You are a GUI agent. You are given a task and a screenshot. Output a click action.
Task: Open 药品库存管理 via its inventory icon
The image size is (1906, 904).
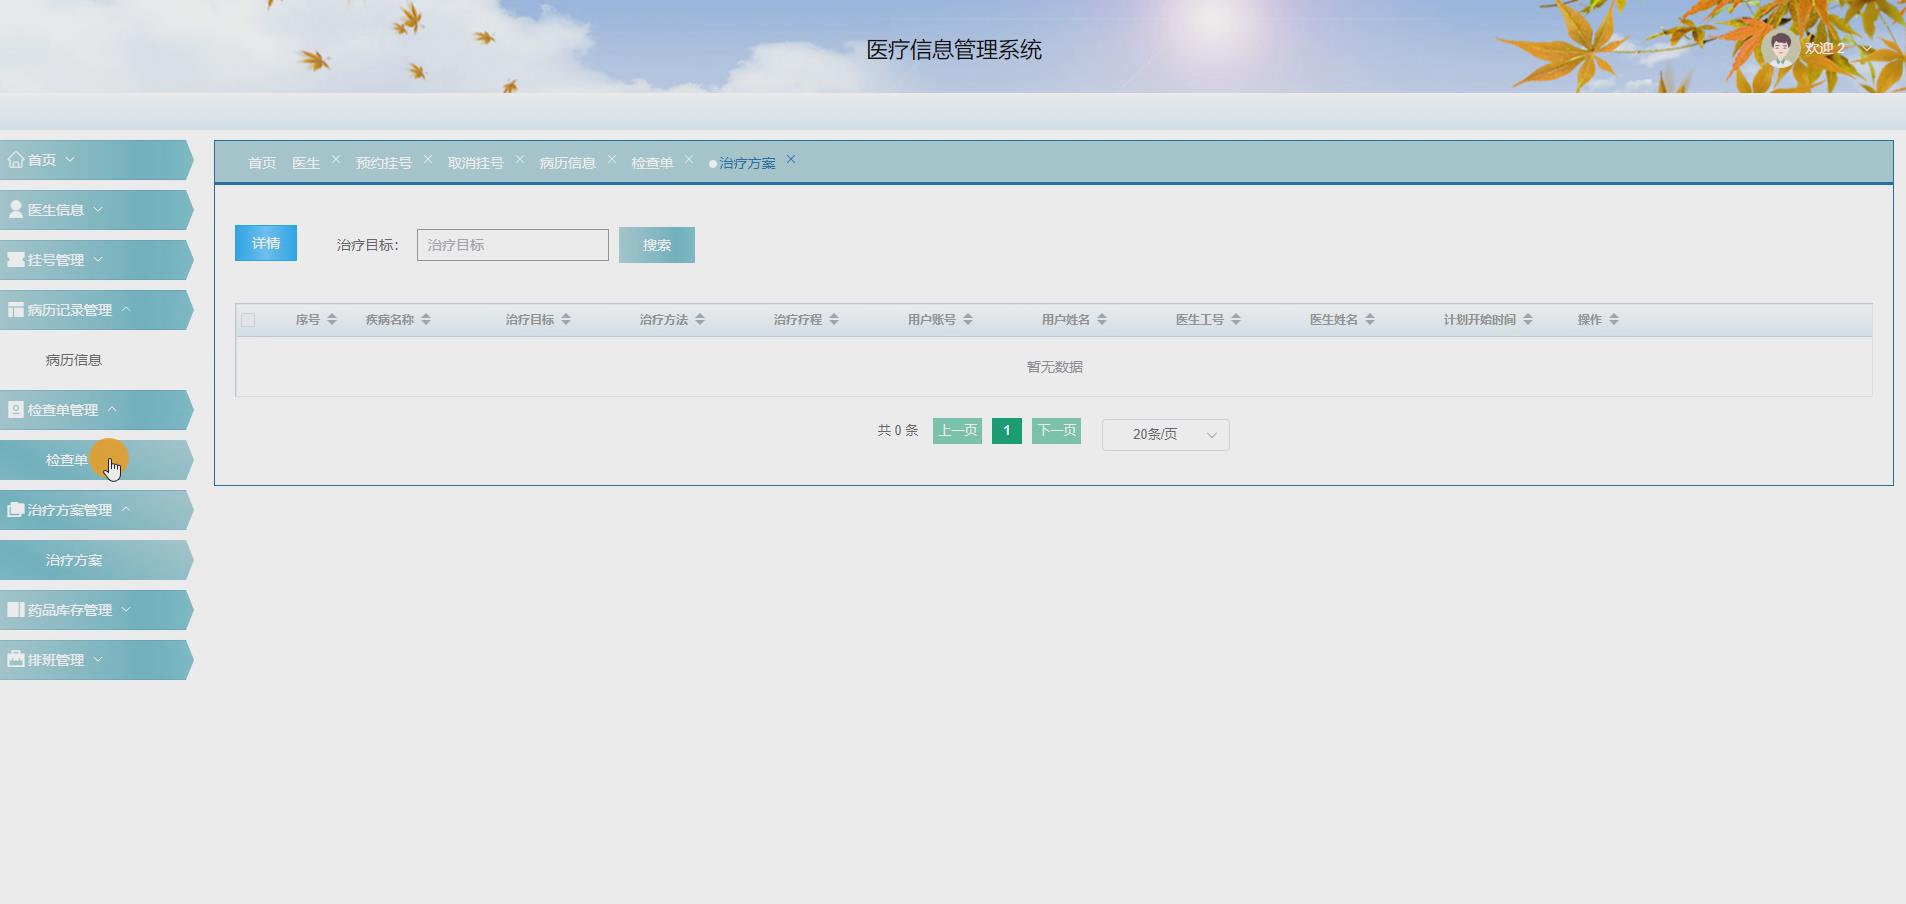pos(14,609)
